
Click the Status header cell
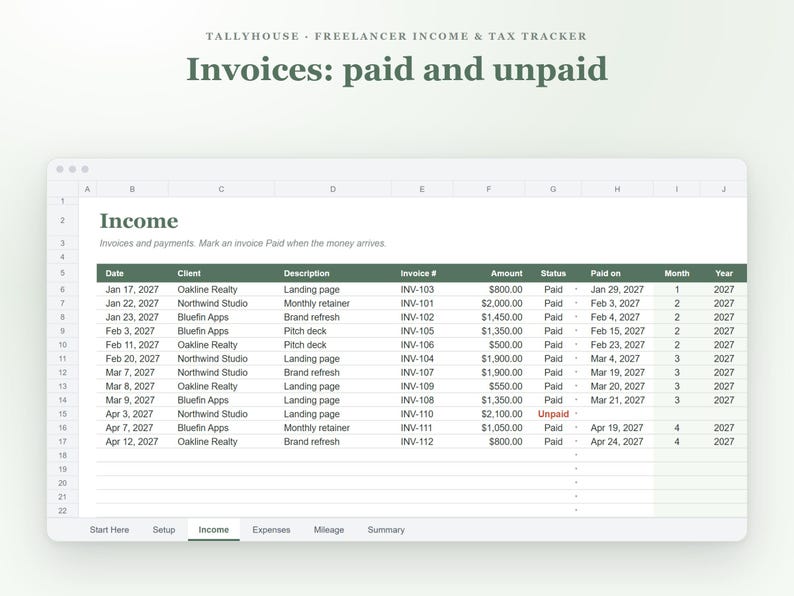(x=553, y=273)
